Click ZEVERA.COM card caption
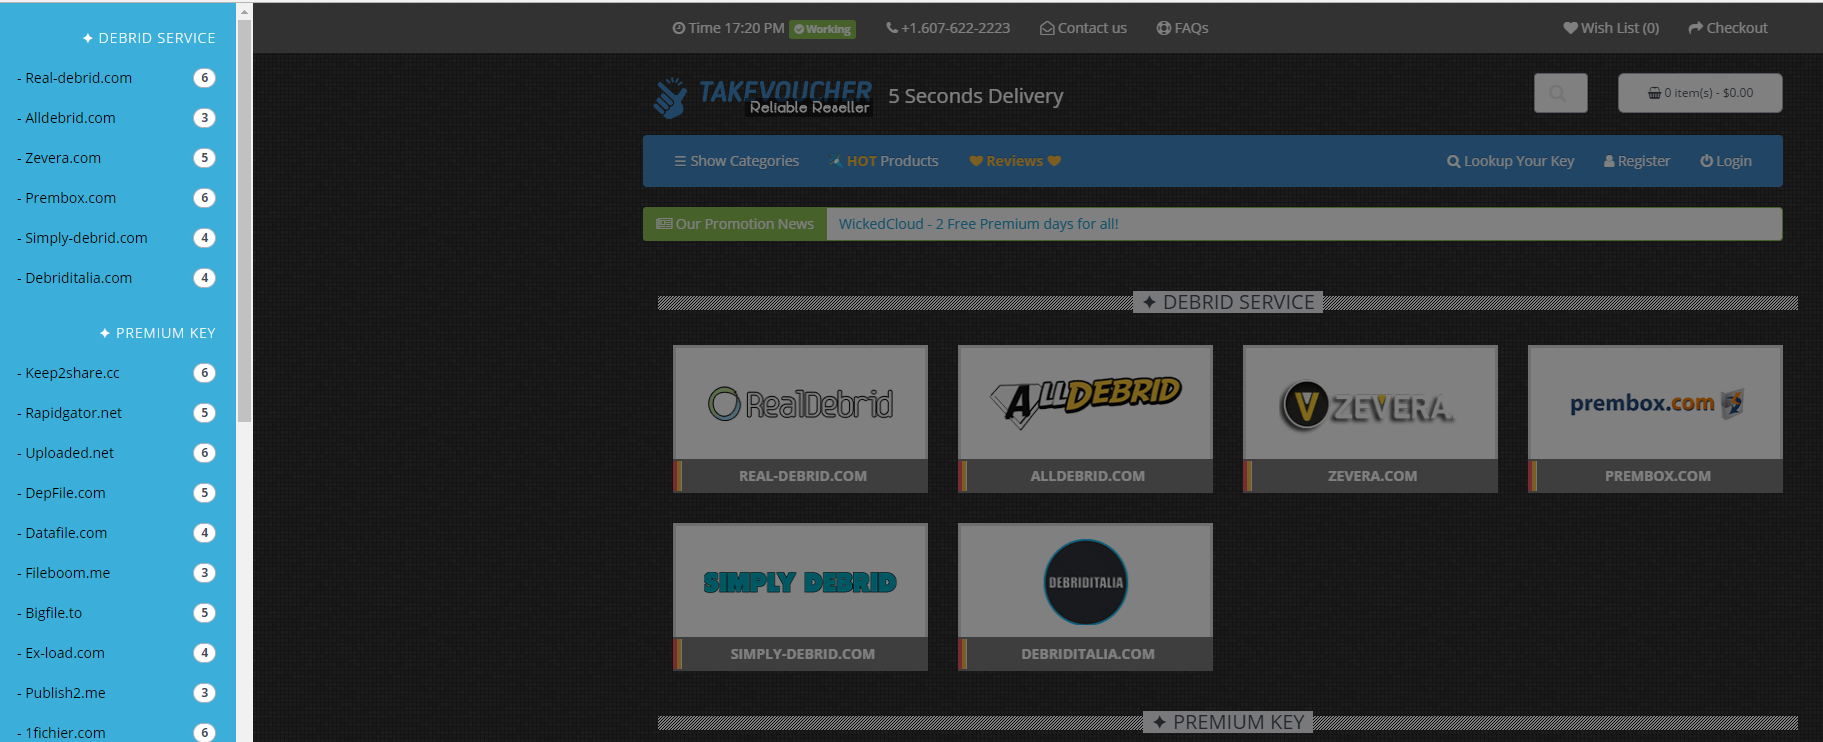The height and width of the screenshot is (742, 1823). point(1373,476)
